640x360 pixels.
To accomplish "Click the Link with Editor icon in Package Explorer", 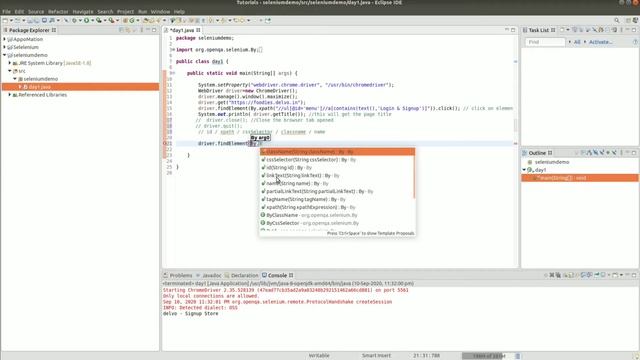I will click(128, 30).
